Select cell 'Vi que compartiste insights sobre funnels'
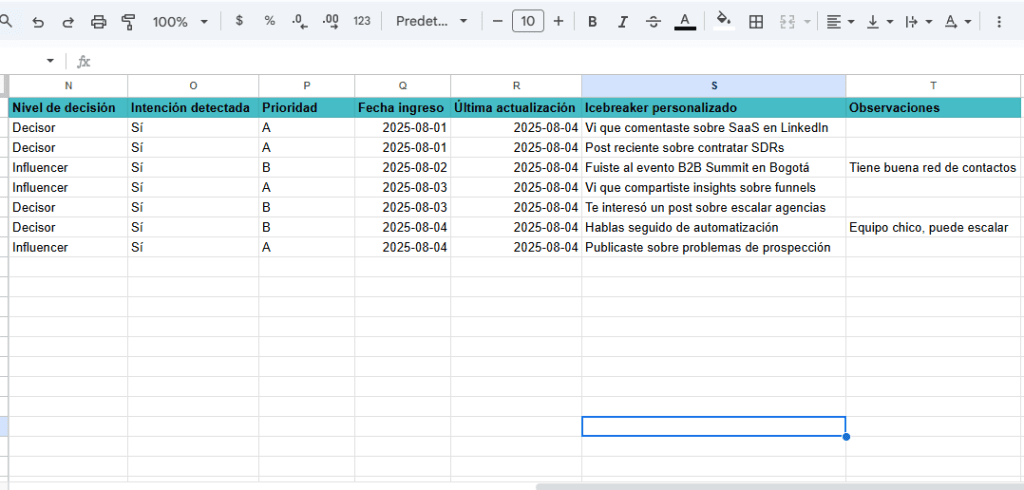The height and width of the screenshot is (490, 1024). [713, 188]
